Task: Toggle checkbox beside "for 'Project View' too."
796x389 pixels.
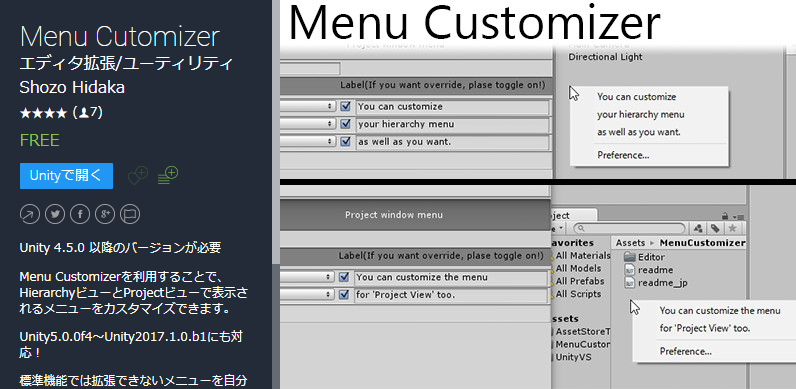Action: 344,295
